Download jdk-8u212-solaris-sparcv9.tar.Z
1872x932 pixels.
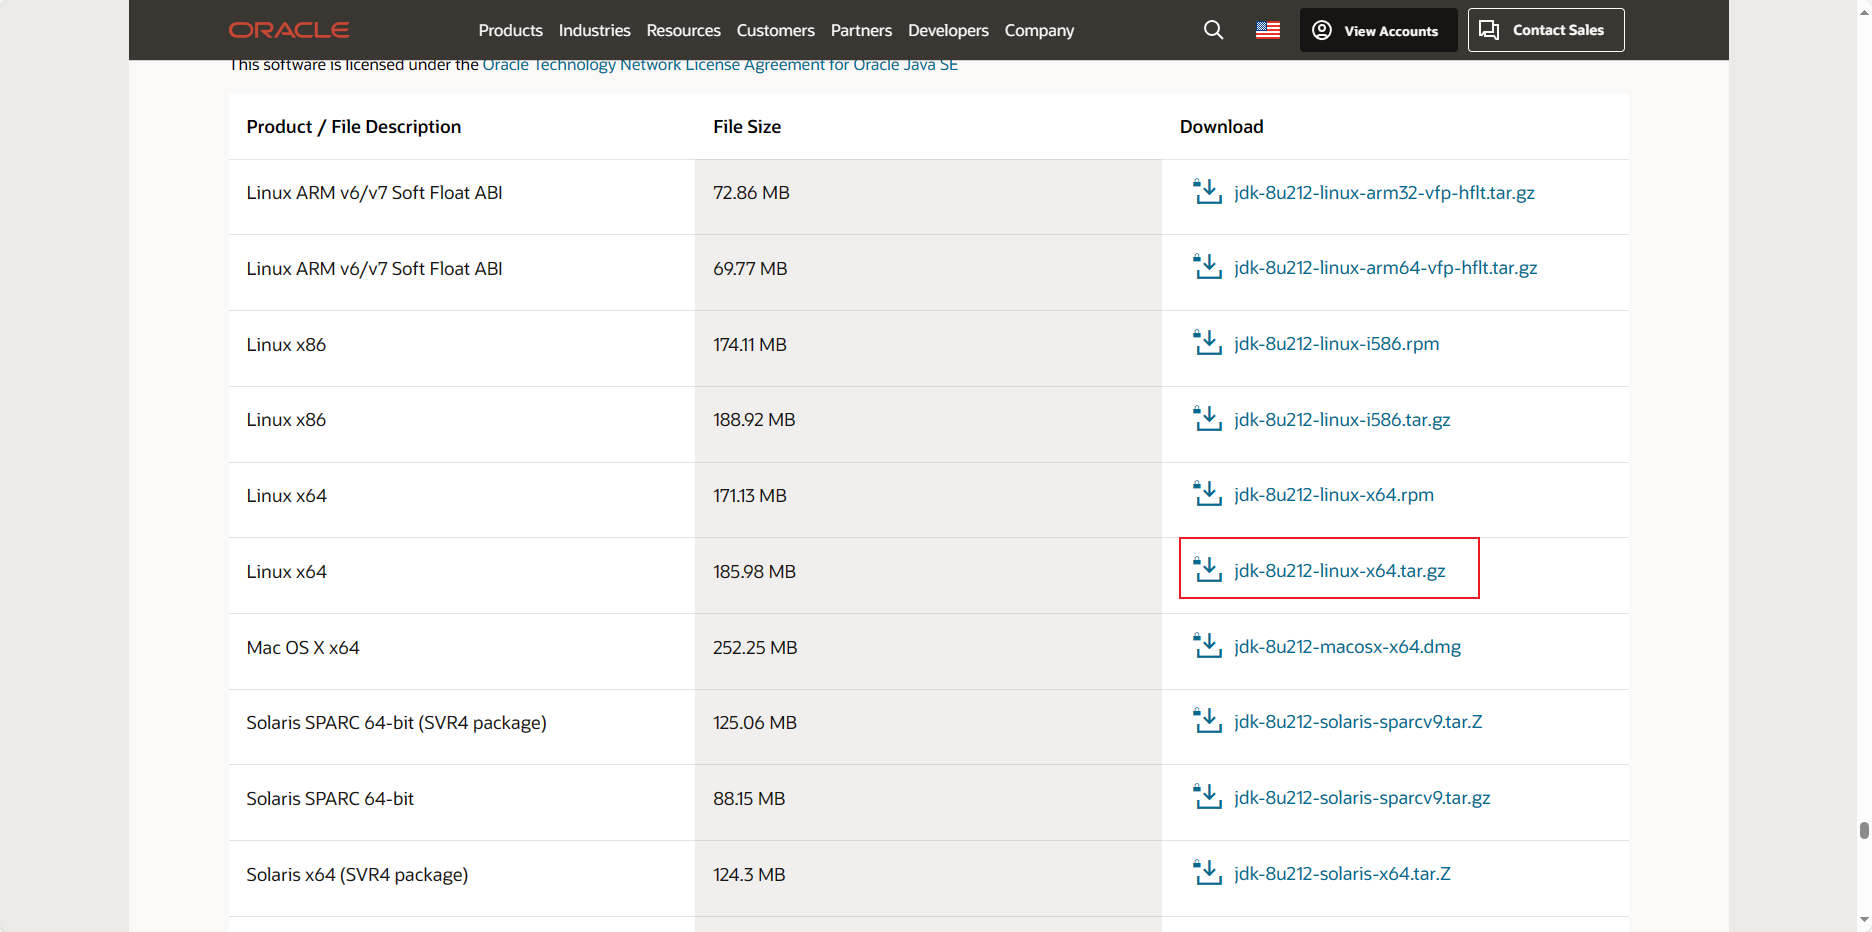pos(1358,721)
